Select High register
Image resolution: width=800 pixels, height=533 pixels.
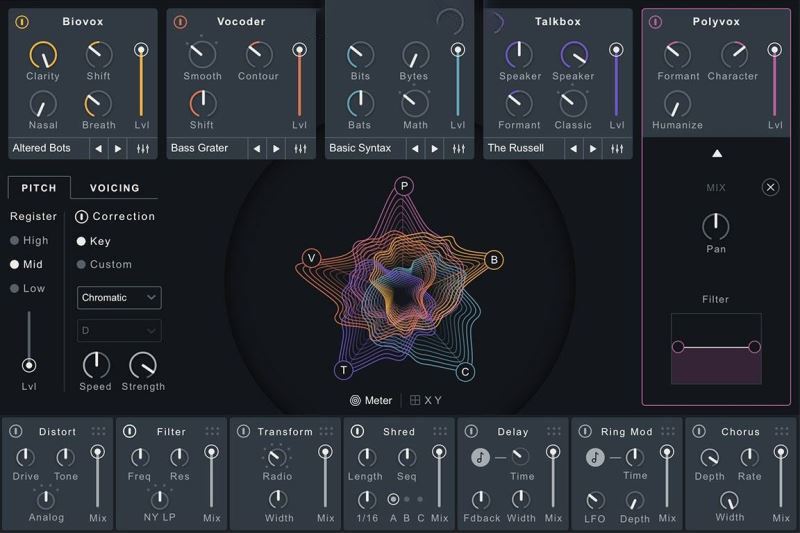pos(29,241)
